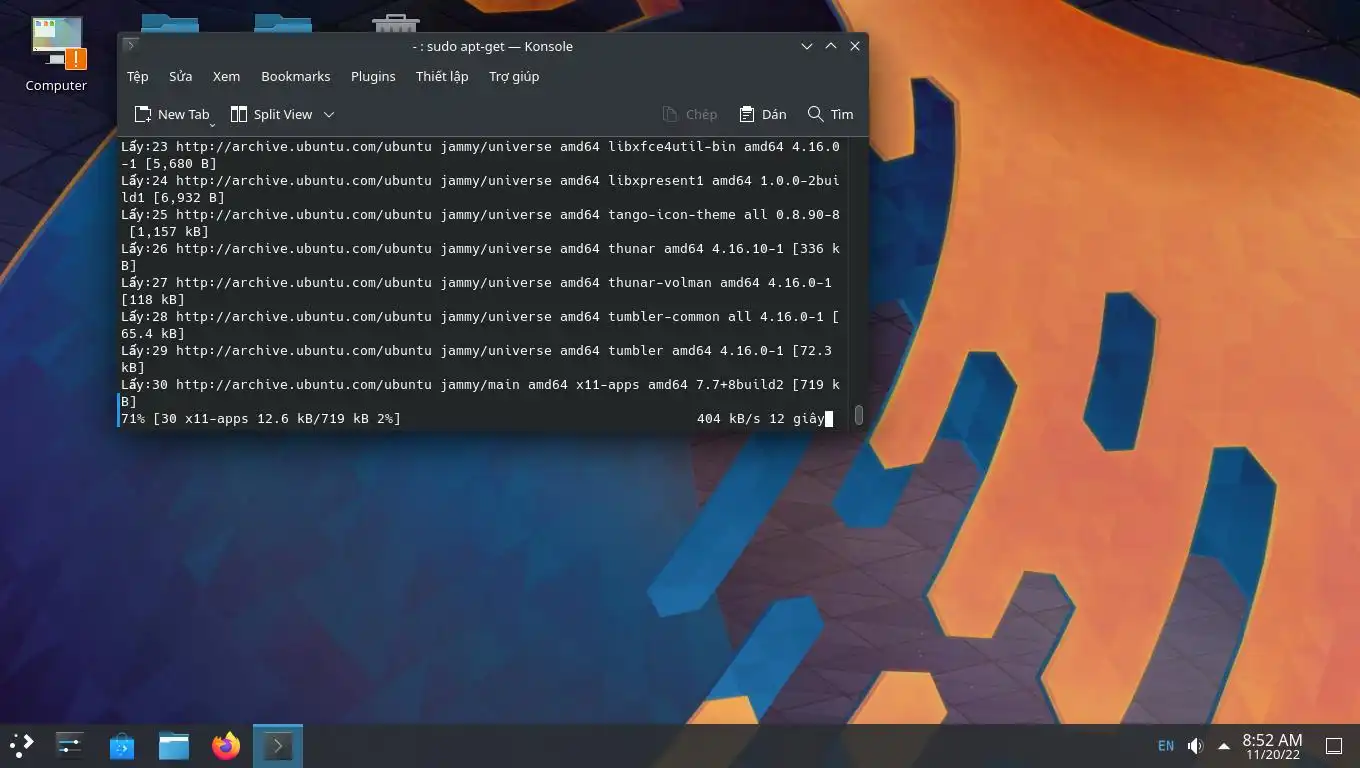Open the Sửa menu

click(x=181, y=76)
